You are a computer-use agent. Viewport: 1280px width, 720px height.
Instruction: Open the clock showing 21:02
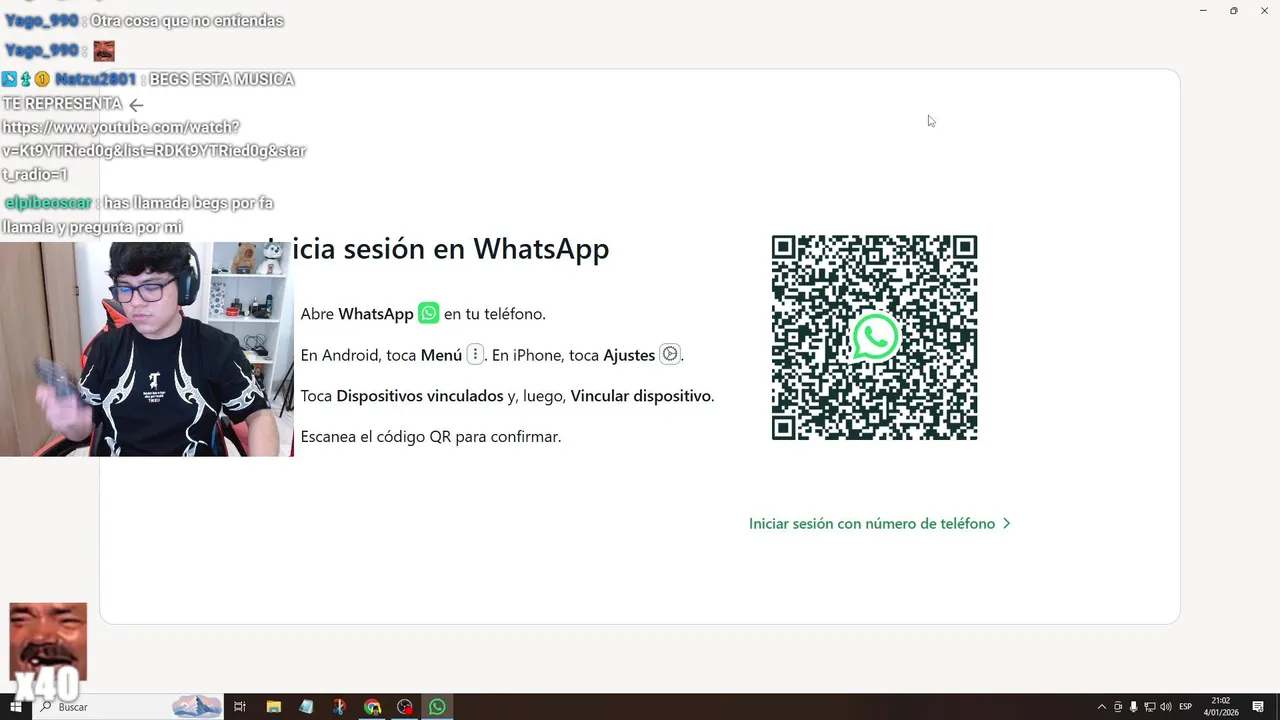click(x=1221, y=707)
